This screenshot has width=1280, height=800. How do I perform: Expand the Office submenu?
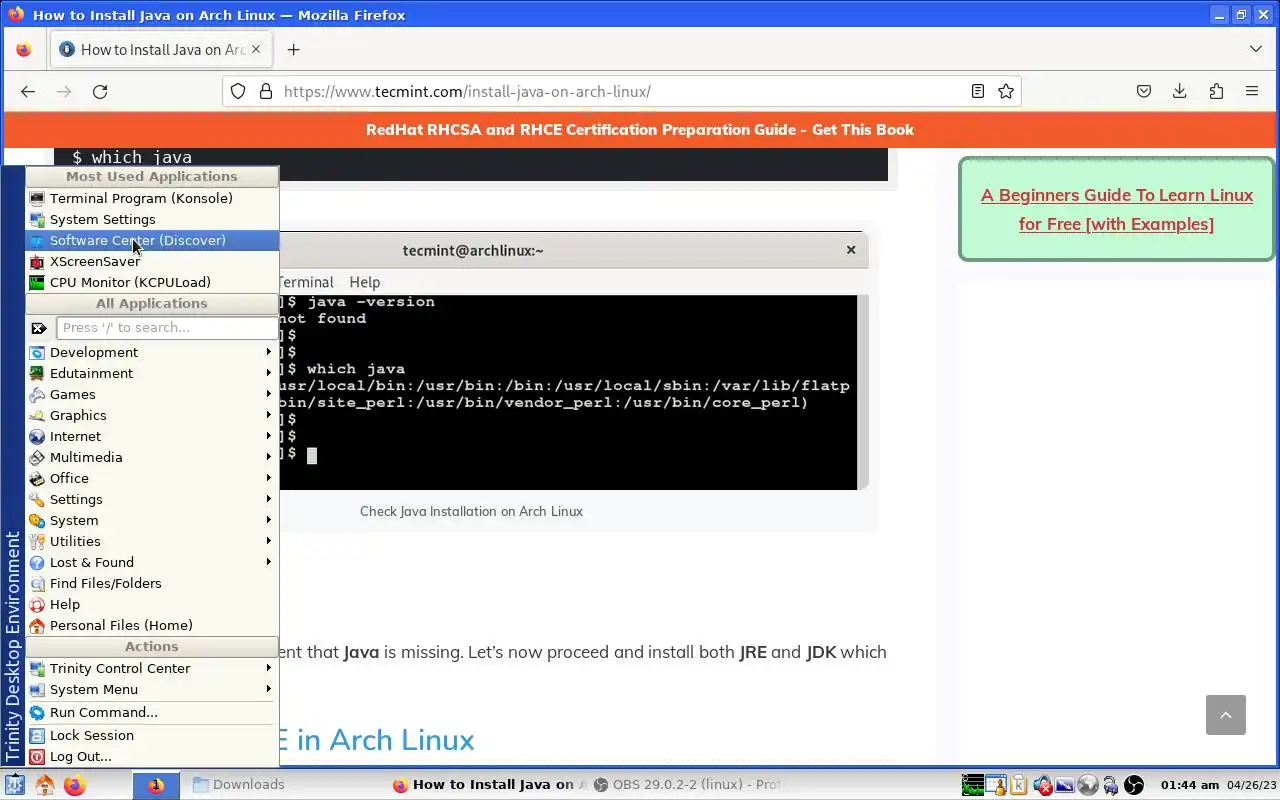(x=152, y=478)
